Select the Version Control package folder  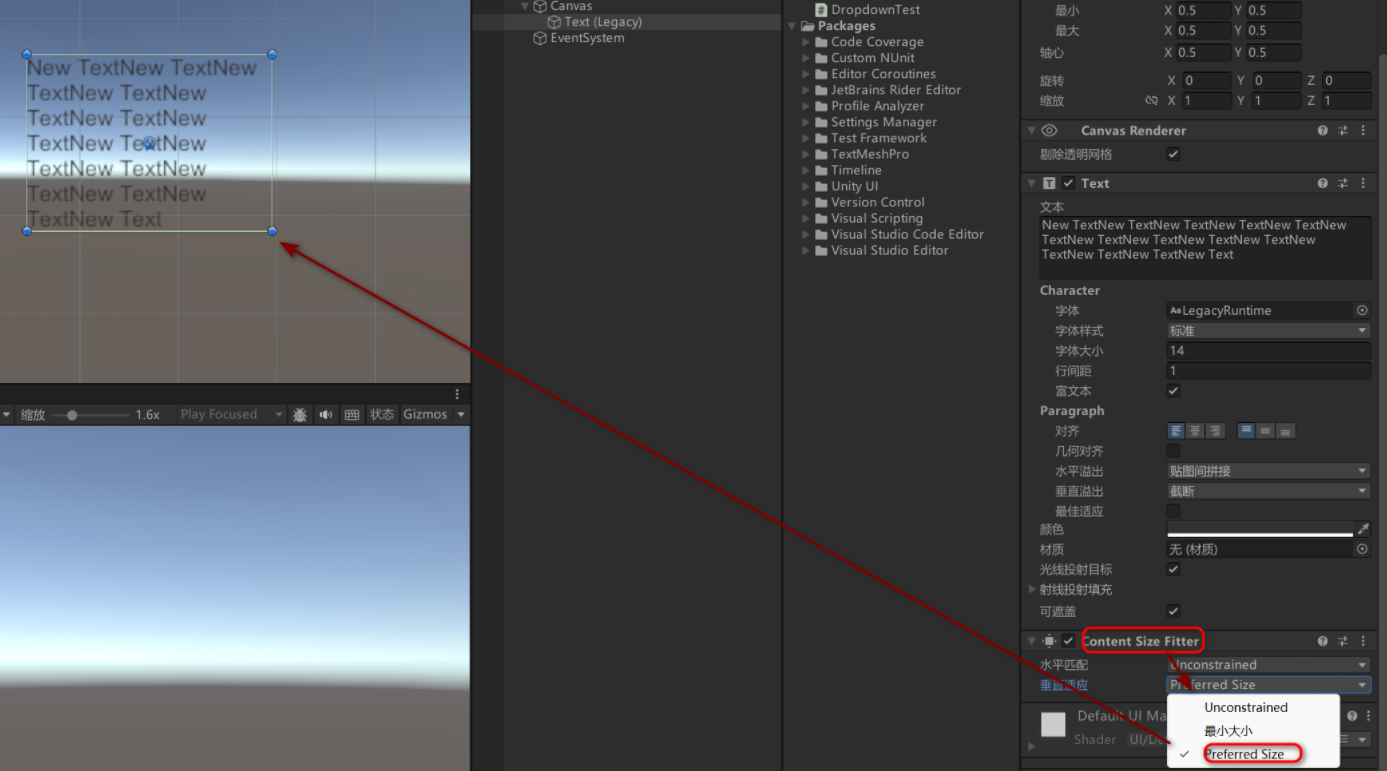click(x=877, y=202)
